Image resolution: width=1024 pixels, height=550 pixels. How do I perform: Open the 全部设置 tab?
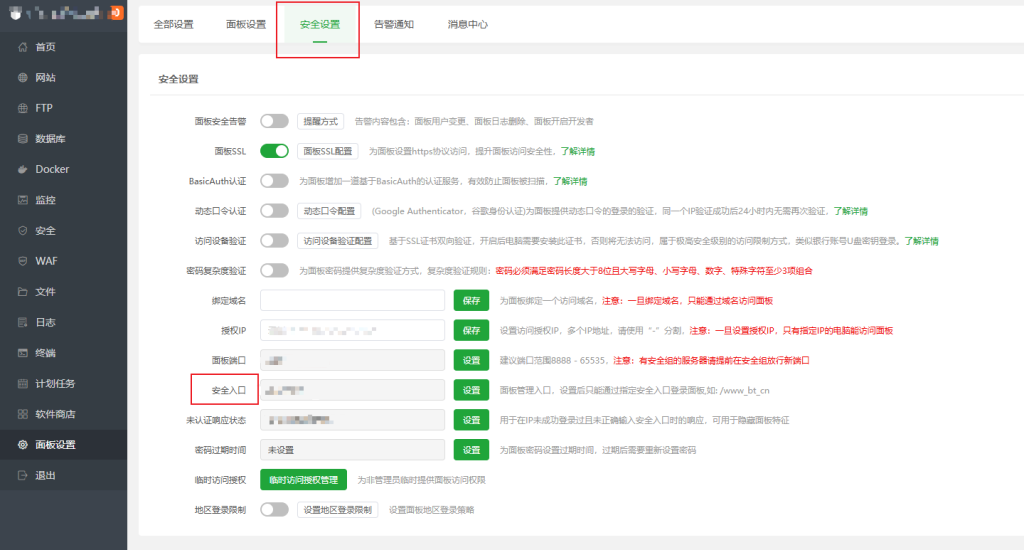(174, 25)
